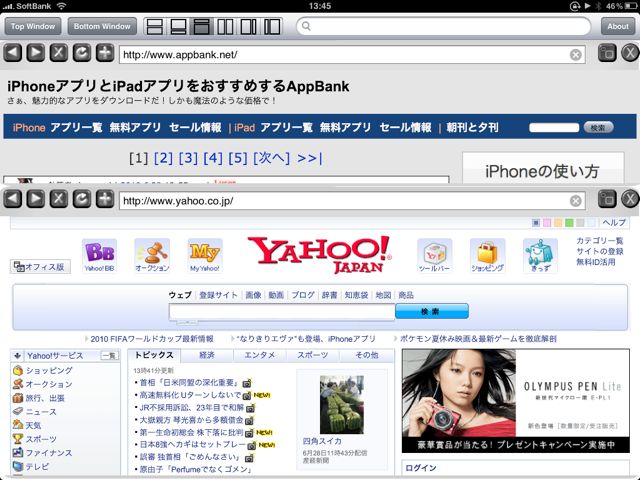Viewport: 640px width, 480px height.
Task: Focus the Yahoo Japan search box
Action: point(282,311)
